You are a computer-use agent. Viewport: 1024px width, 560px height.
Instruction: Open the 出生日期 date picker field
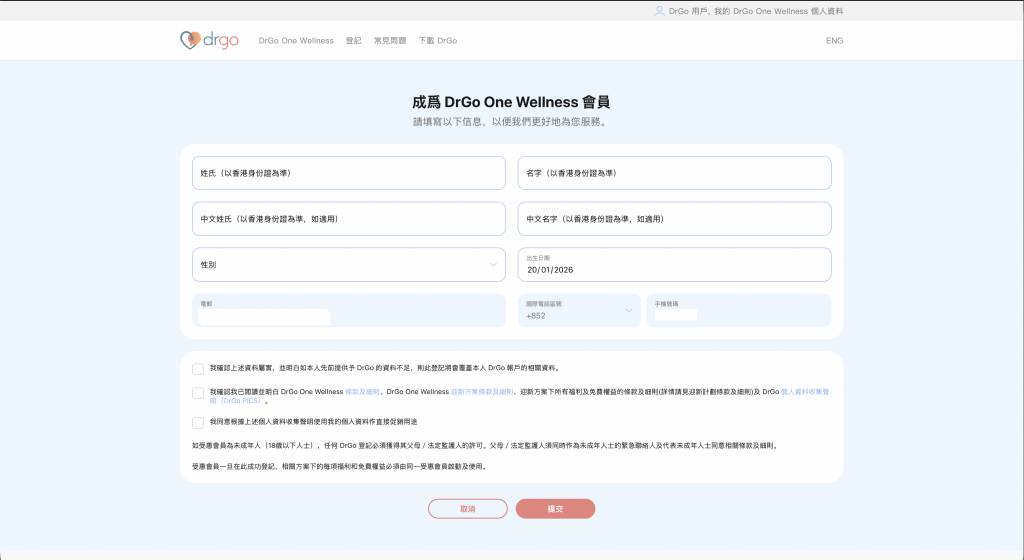tap(674, 265)
